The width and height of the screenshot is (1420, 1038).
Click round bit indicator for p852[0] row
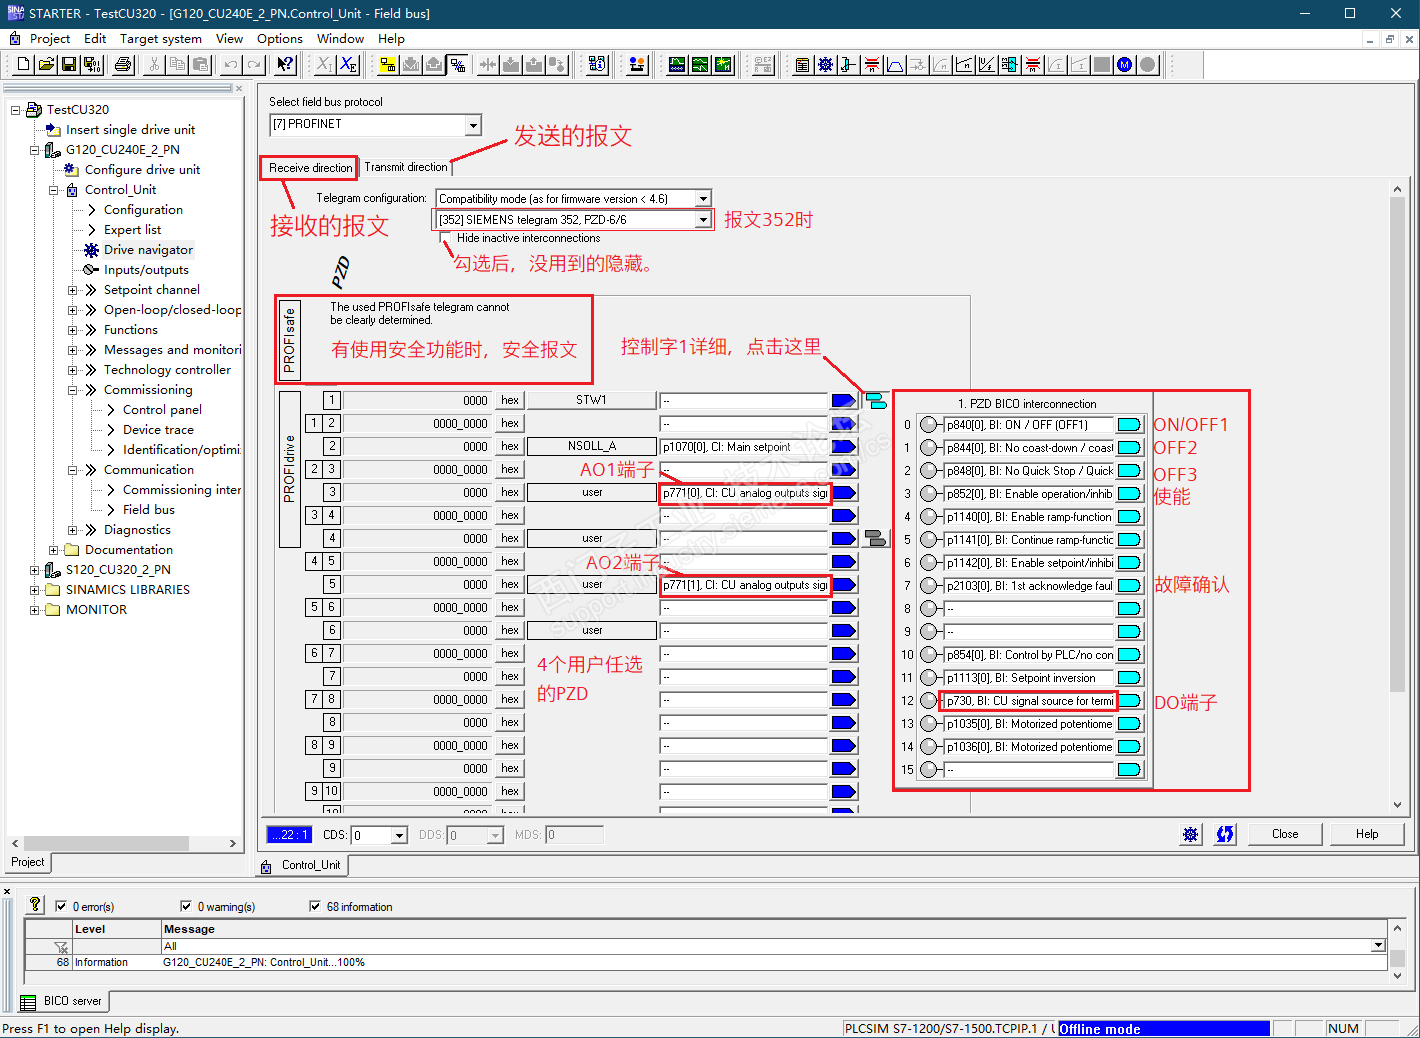(929, 494)
